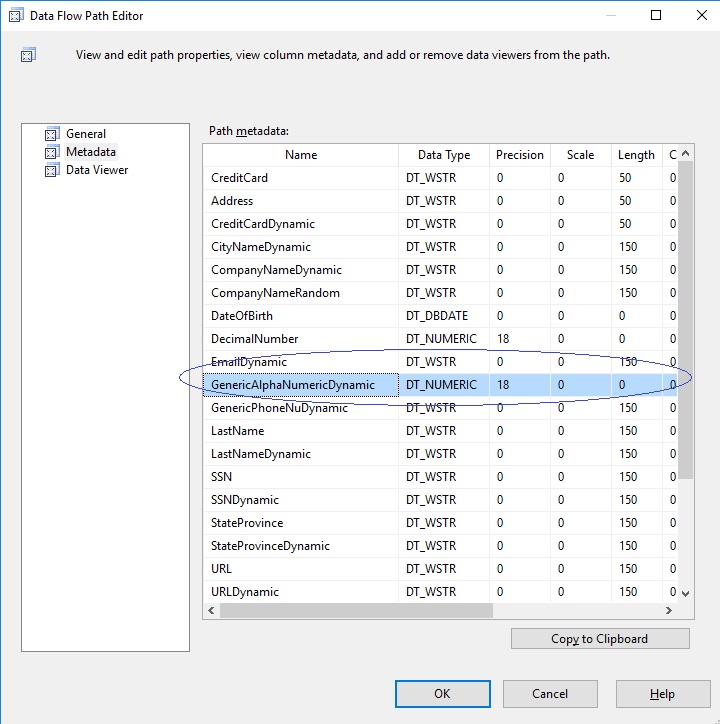This screenshot has width=720, height=724.
Task: Click the vertical scrollbar up arrow
Action: pyautogui.click(x=685, y=153)
